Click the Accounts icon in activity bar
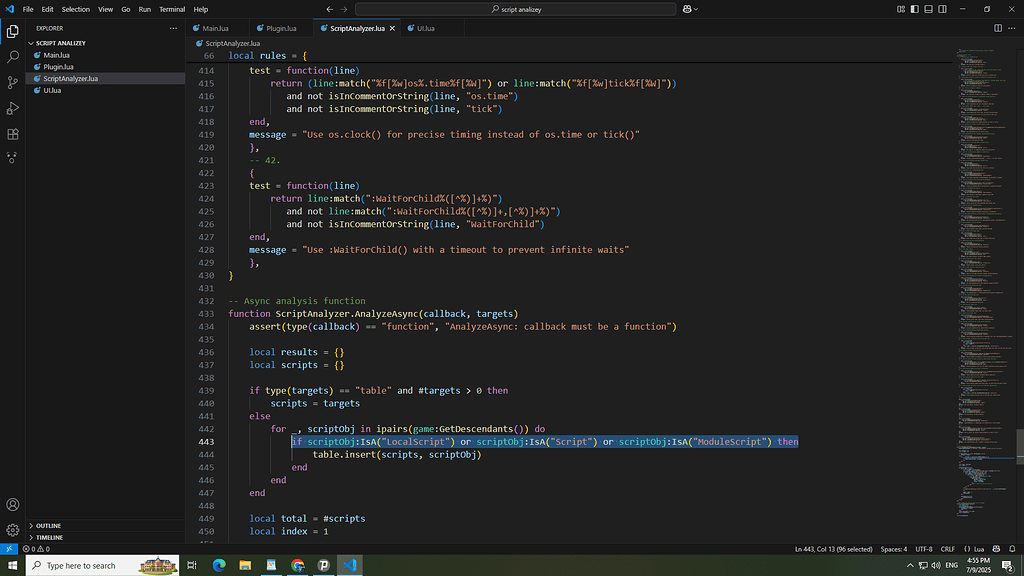The height and width of the screenshot is (576, 1024). (x=13, y=505)
